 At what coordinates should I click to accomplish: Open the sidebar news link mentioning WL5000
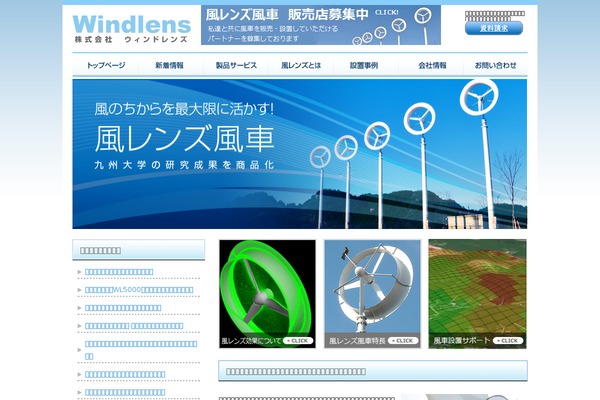tap(139, 290)
